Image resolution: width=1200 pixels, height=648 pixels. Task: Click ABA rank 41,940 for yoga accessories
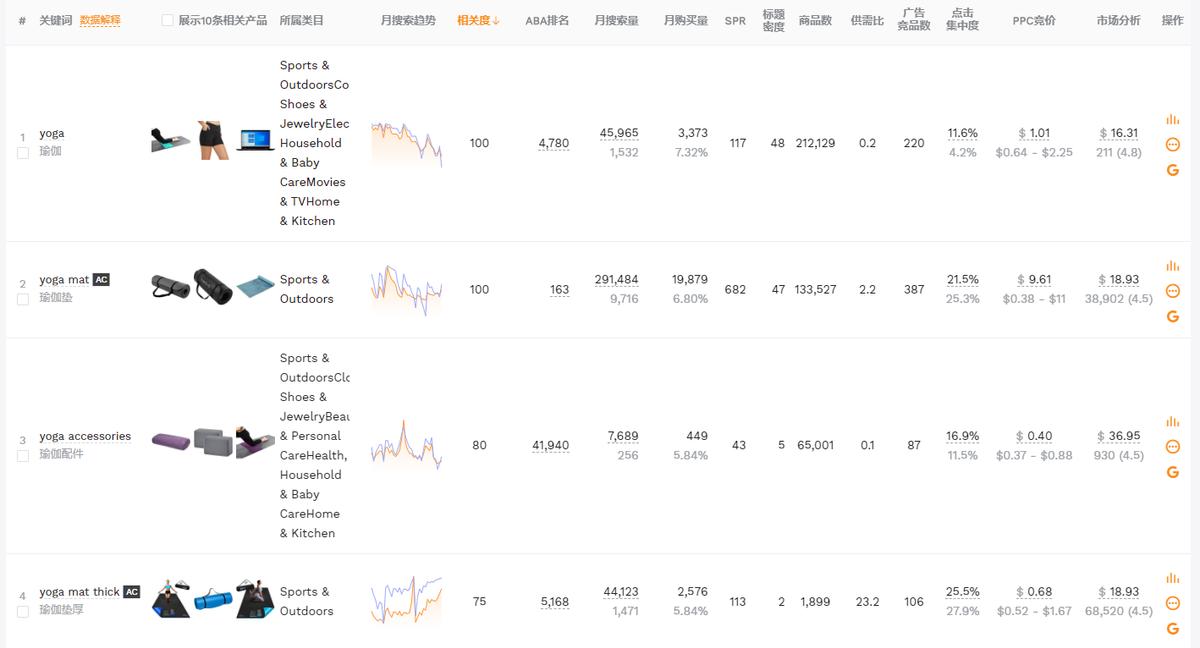551,445
